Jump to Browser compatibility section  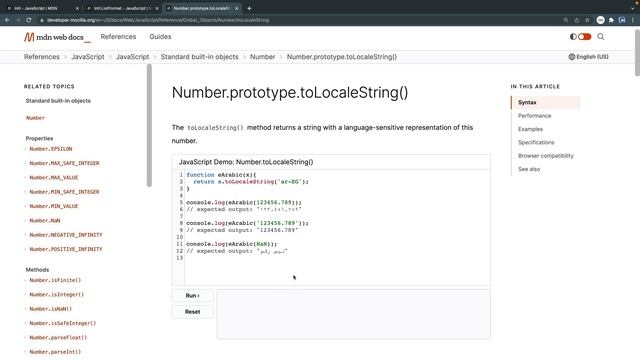(x=546, y=156)
